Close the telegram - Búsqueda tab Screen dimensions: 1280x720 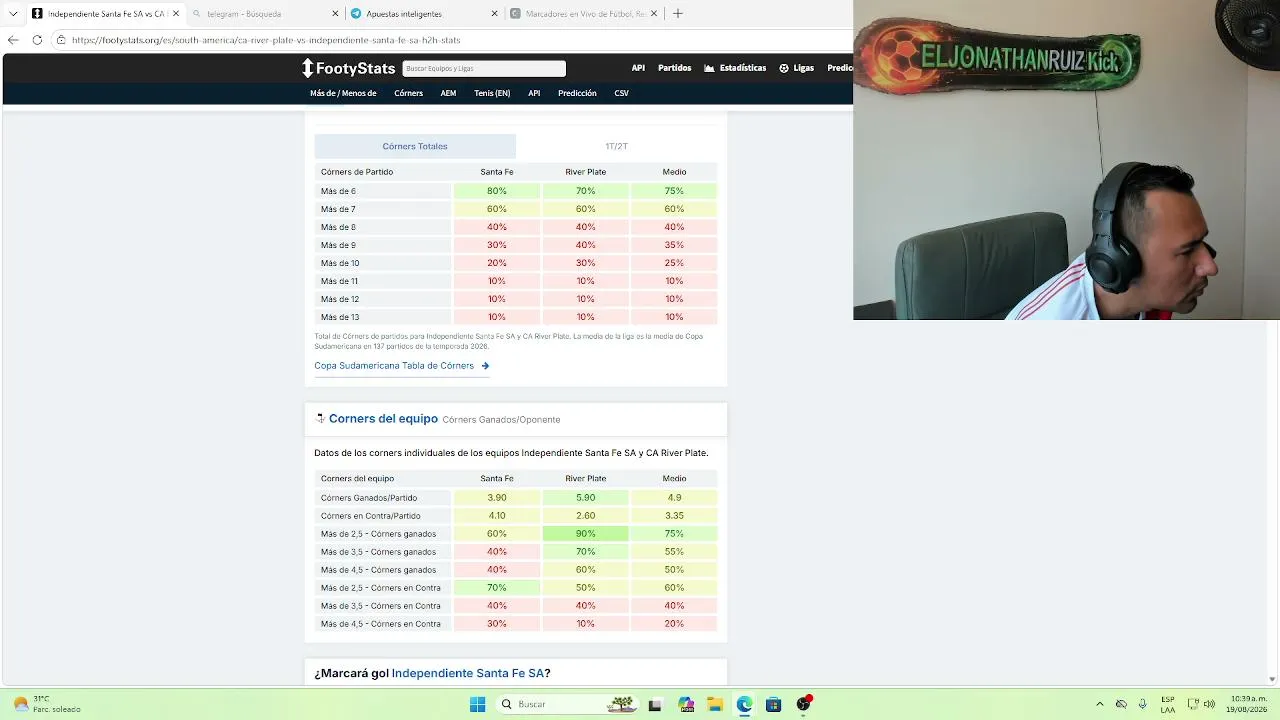point(335,14)
